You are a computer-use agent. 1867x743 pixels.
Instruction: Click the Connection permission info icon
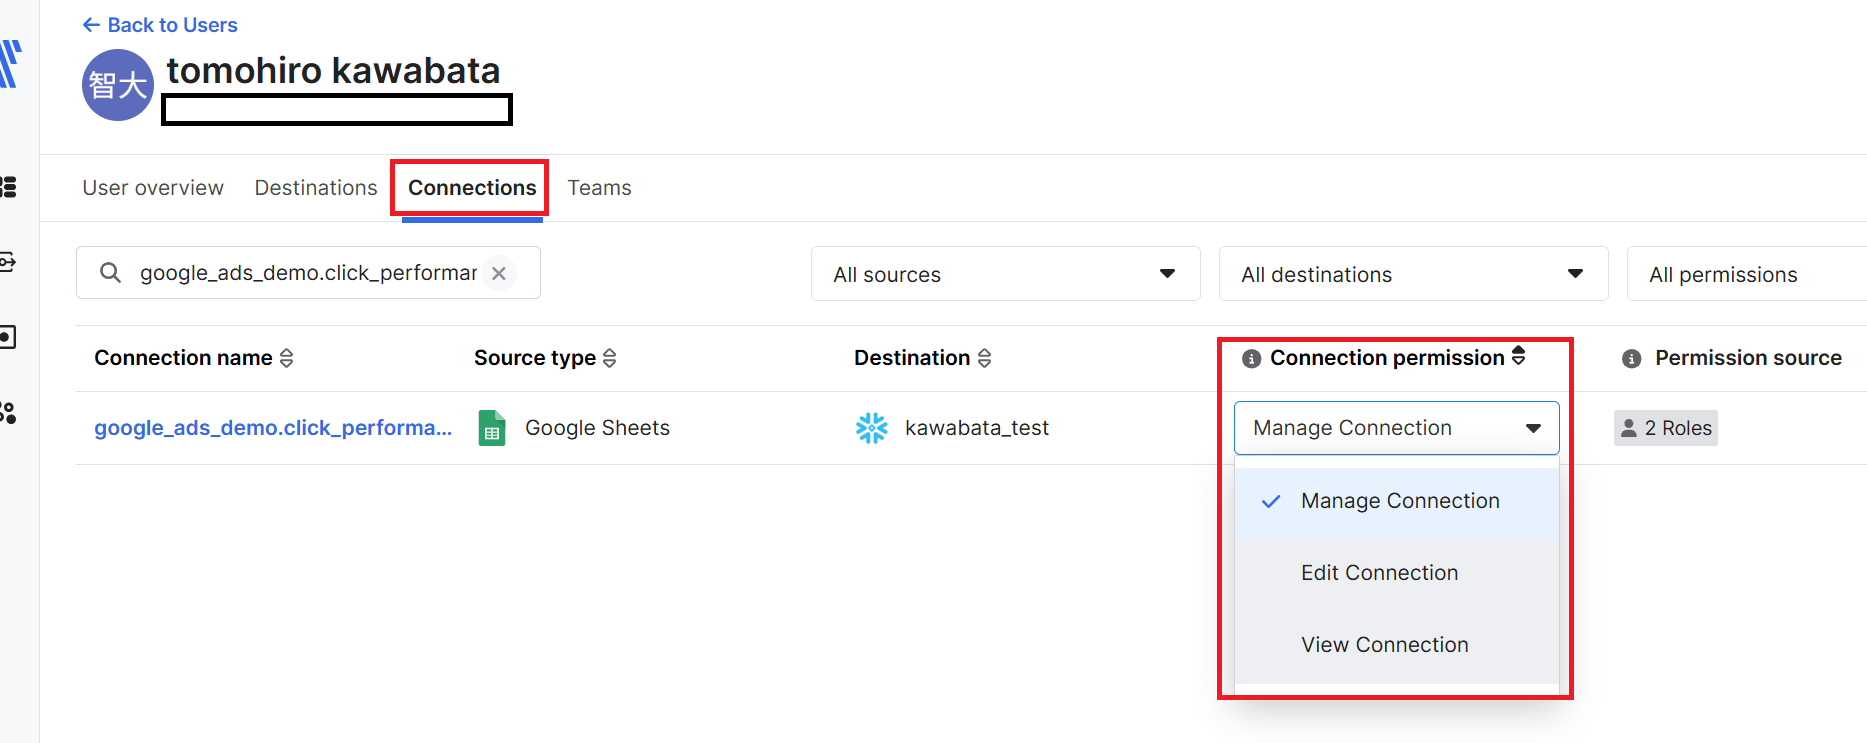coord(1250,359)
